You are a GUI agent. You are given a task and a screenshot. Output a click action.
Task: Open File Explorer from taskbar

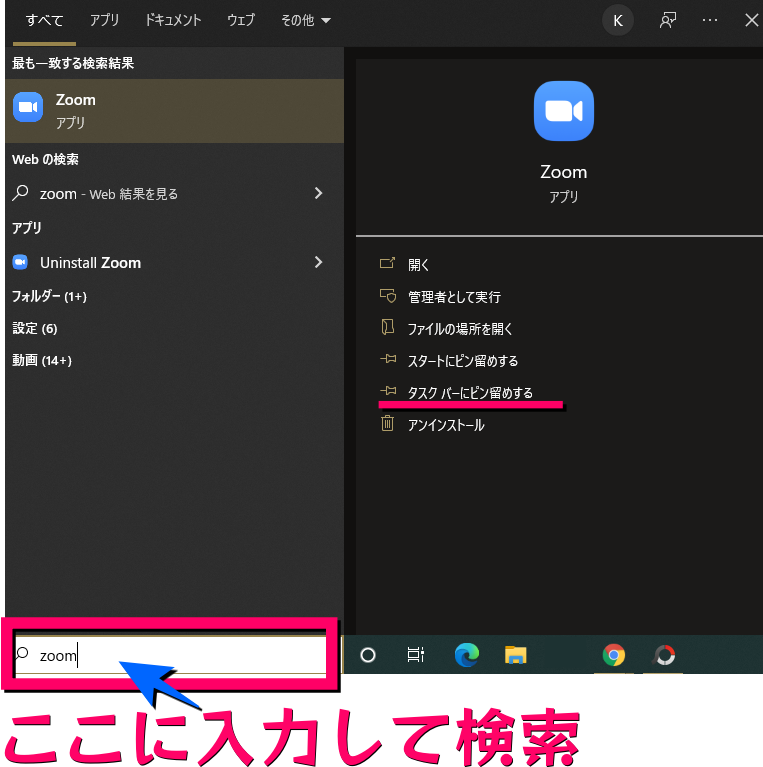click(516, 654)
